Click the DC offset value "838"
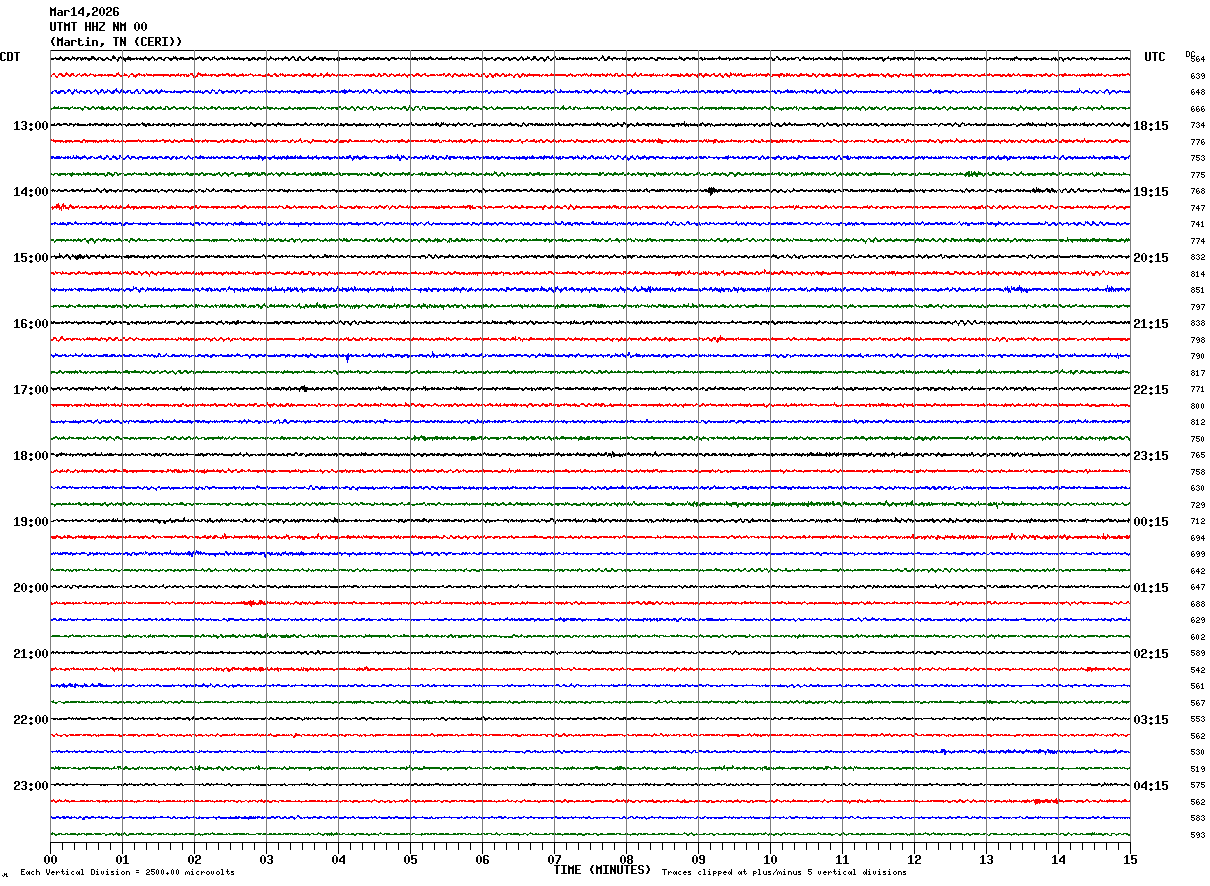 pos(1197,324)
